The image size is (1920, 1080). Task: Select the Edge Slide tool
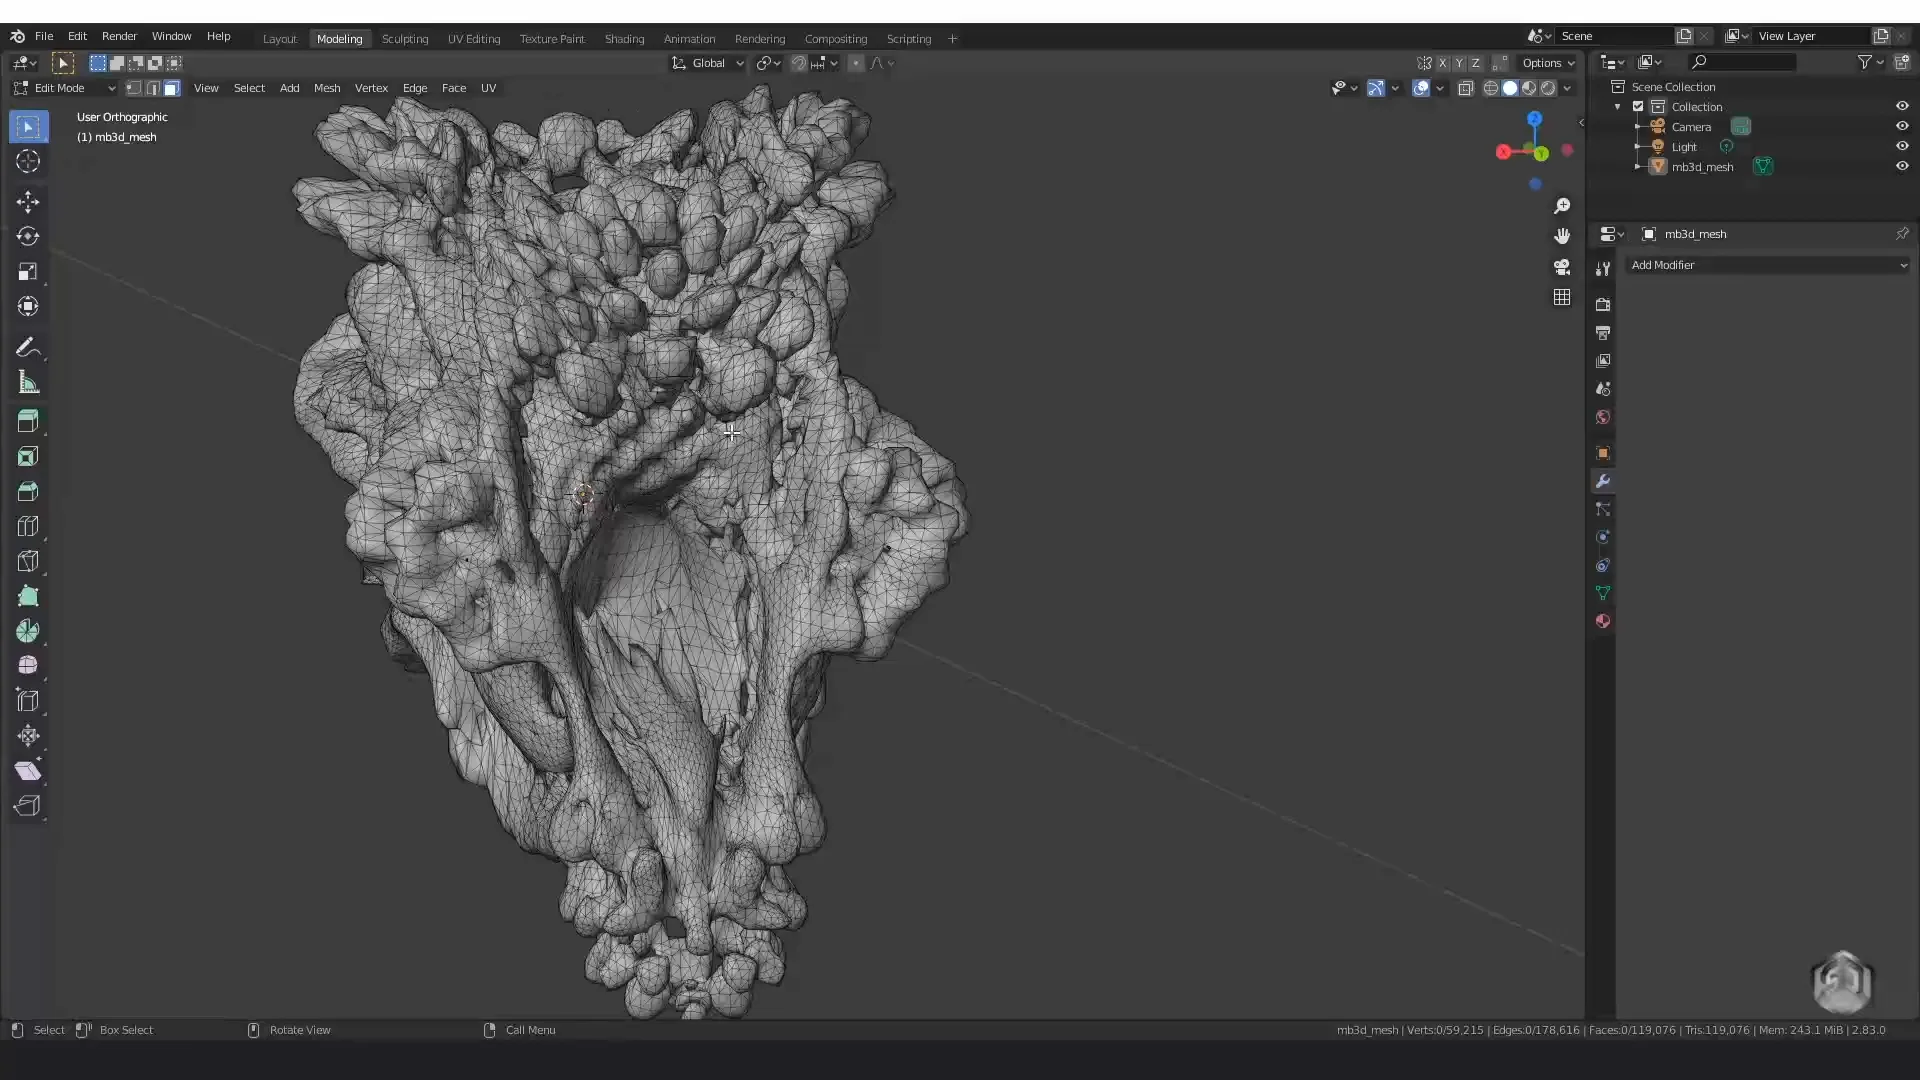click(x=28, y=700)
